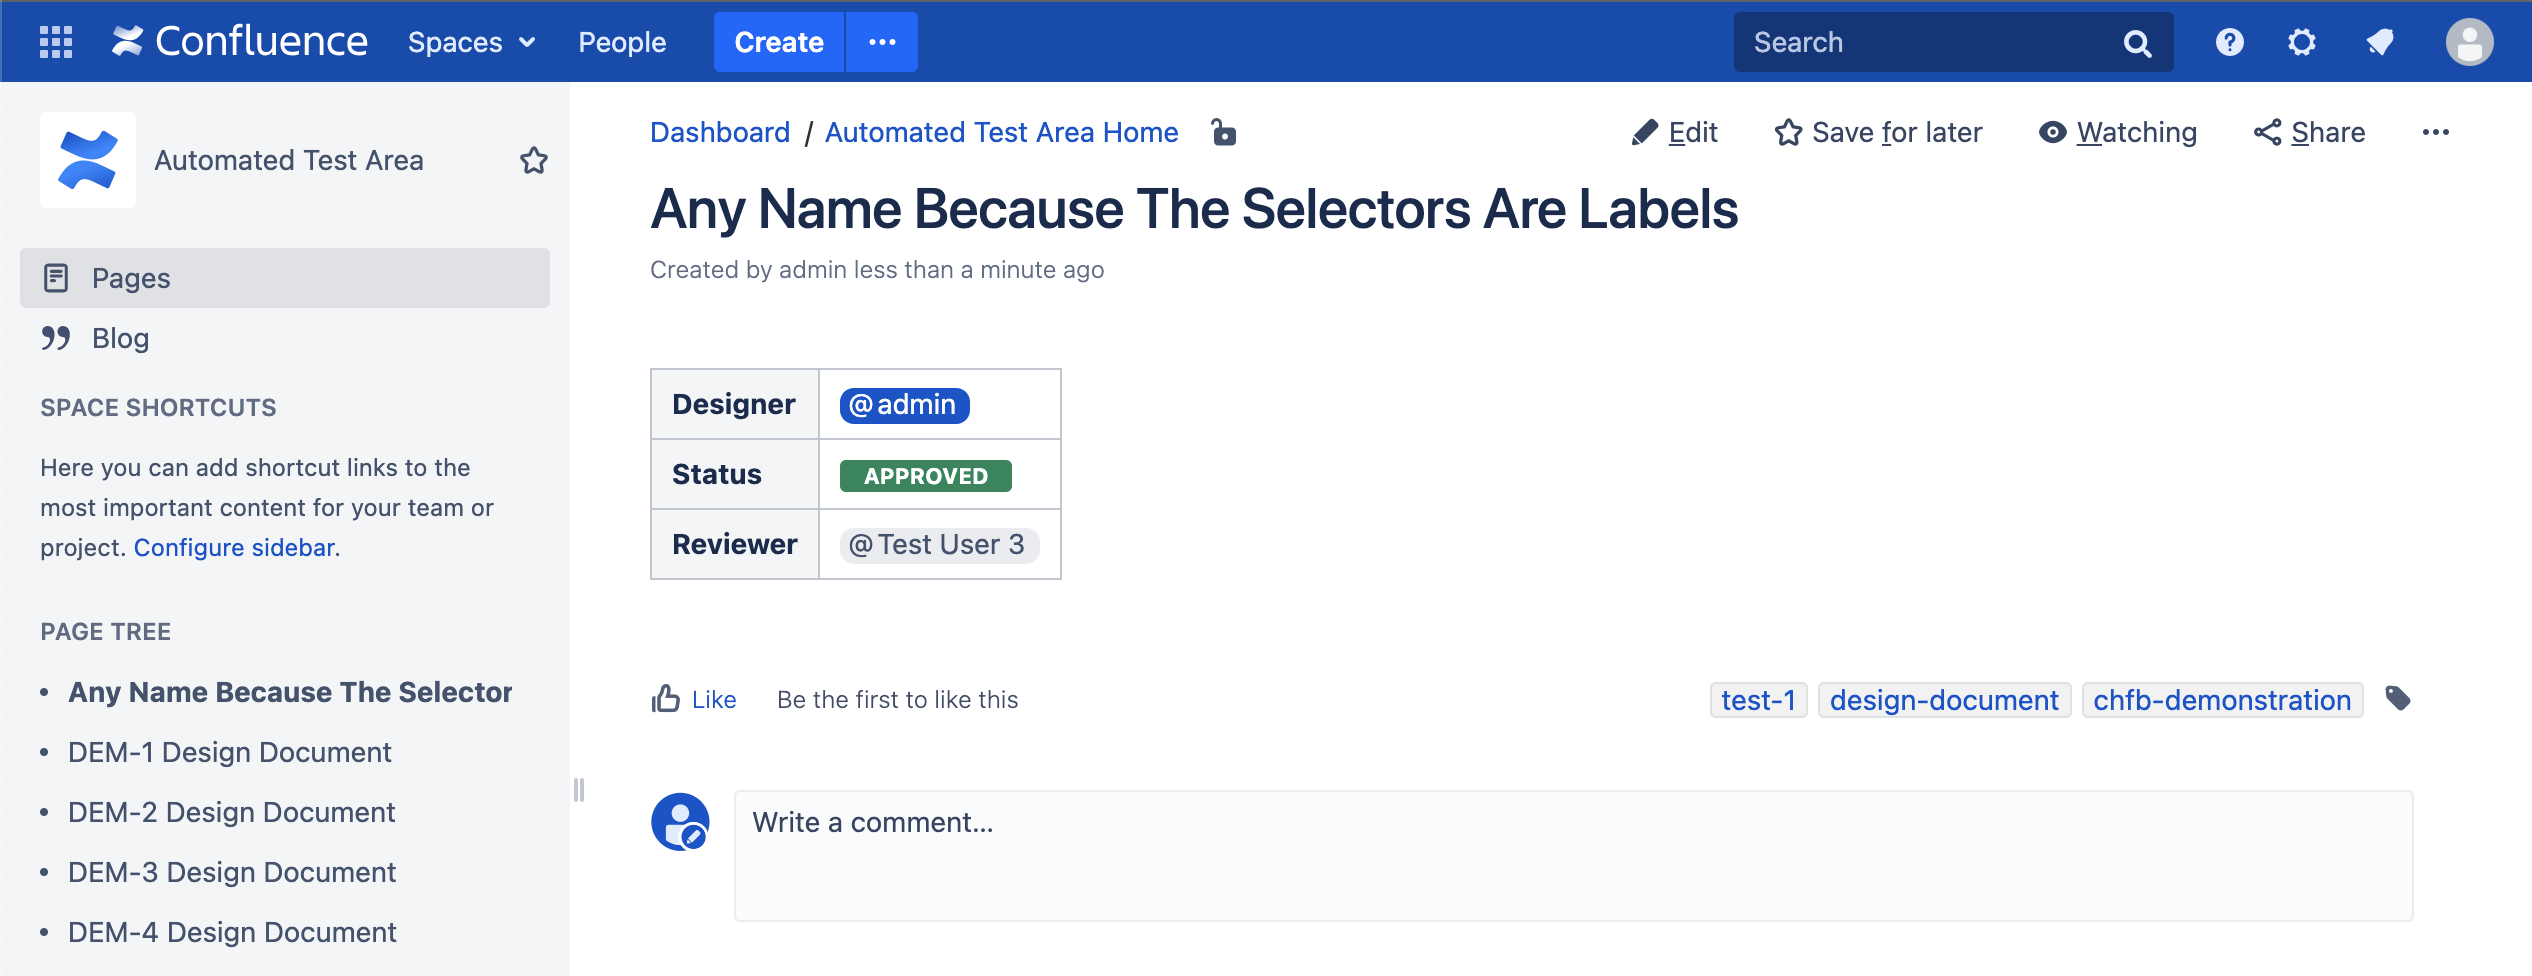Expand the Spaces dropdown menu

(x=472, y=42)
